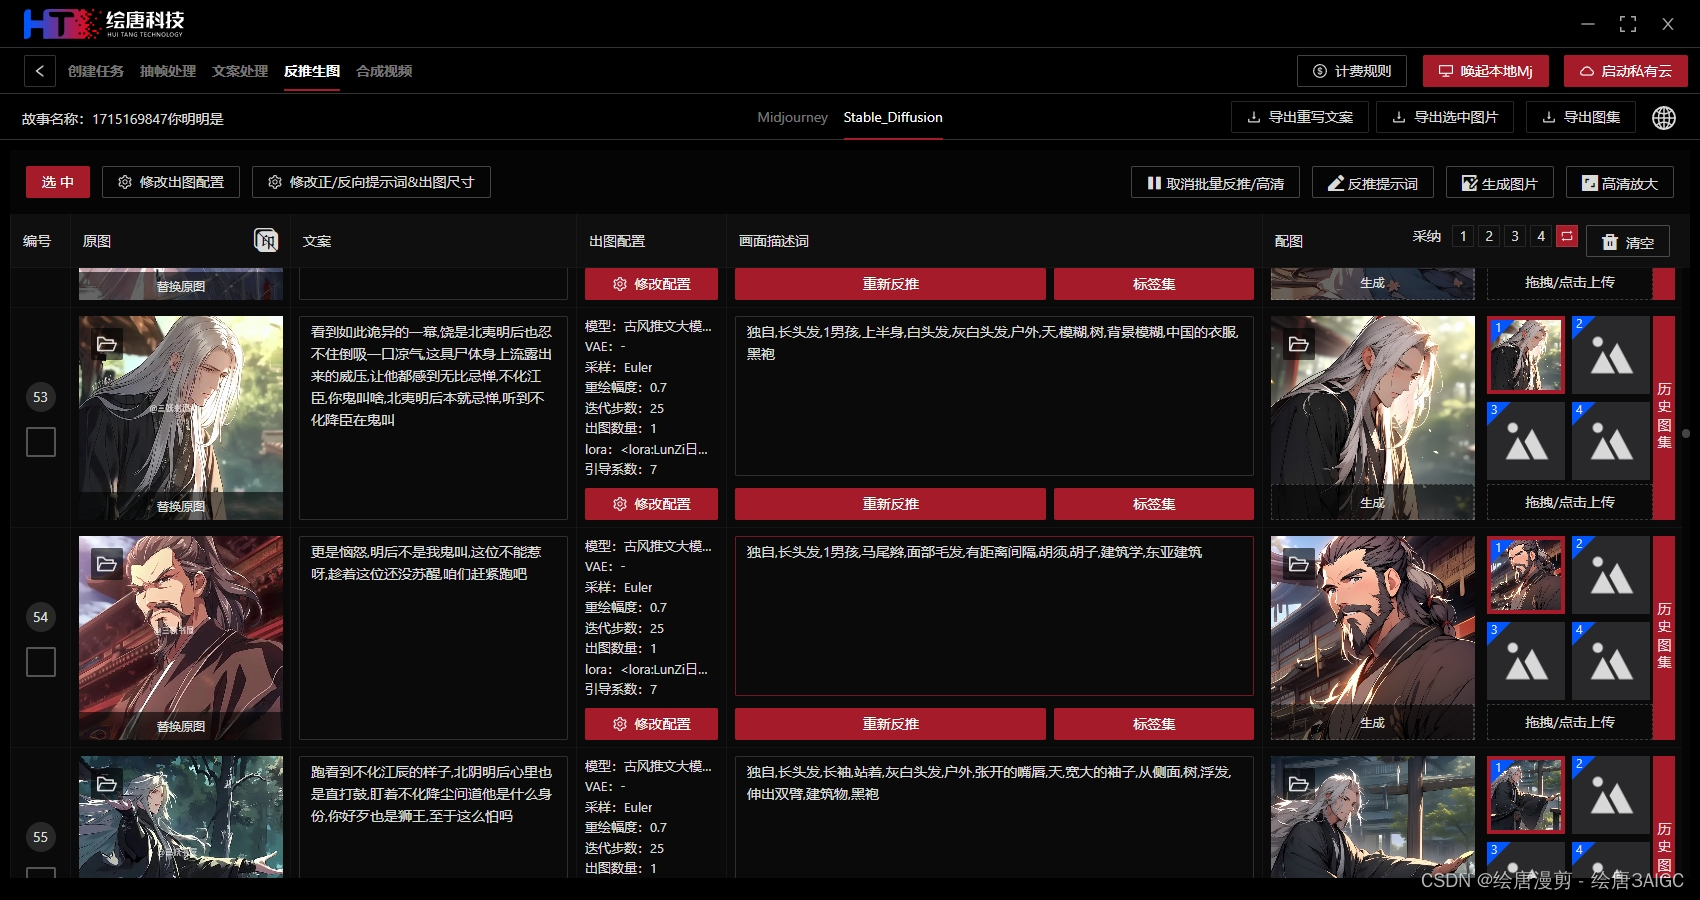1700x900 pixels.
Task: Open folder icon on row 55 generated image
Action: 1299,784
